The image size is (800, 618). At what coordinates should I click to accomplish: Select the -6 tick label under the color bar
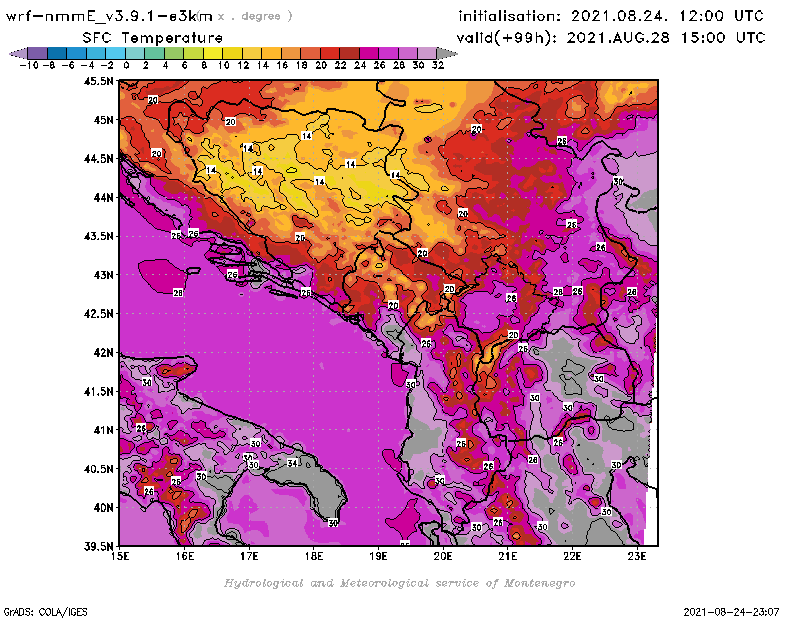[x=68, y=66]
